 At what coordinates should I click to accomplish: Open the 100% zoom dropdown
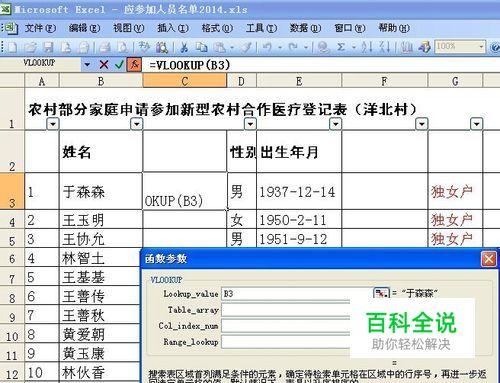click(x=481, y=47)
